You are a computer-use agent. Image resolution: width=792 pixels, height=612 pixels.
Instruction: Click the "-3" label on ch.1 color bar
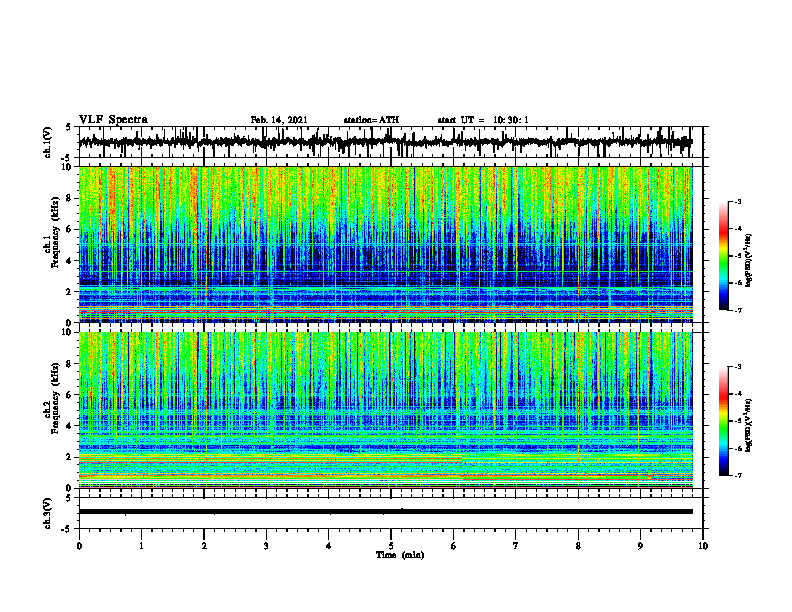point(738,201)
